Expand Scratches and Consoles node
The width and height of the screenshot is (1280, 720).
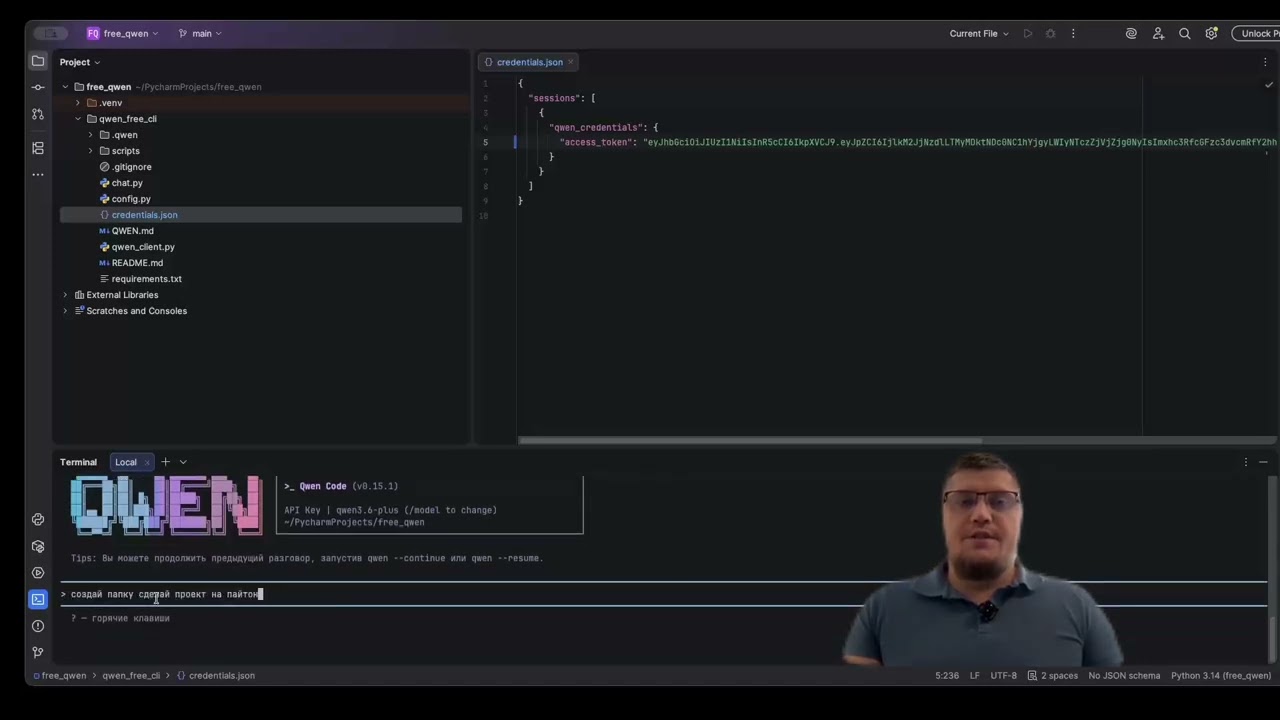point(66,311)
